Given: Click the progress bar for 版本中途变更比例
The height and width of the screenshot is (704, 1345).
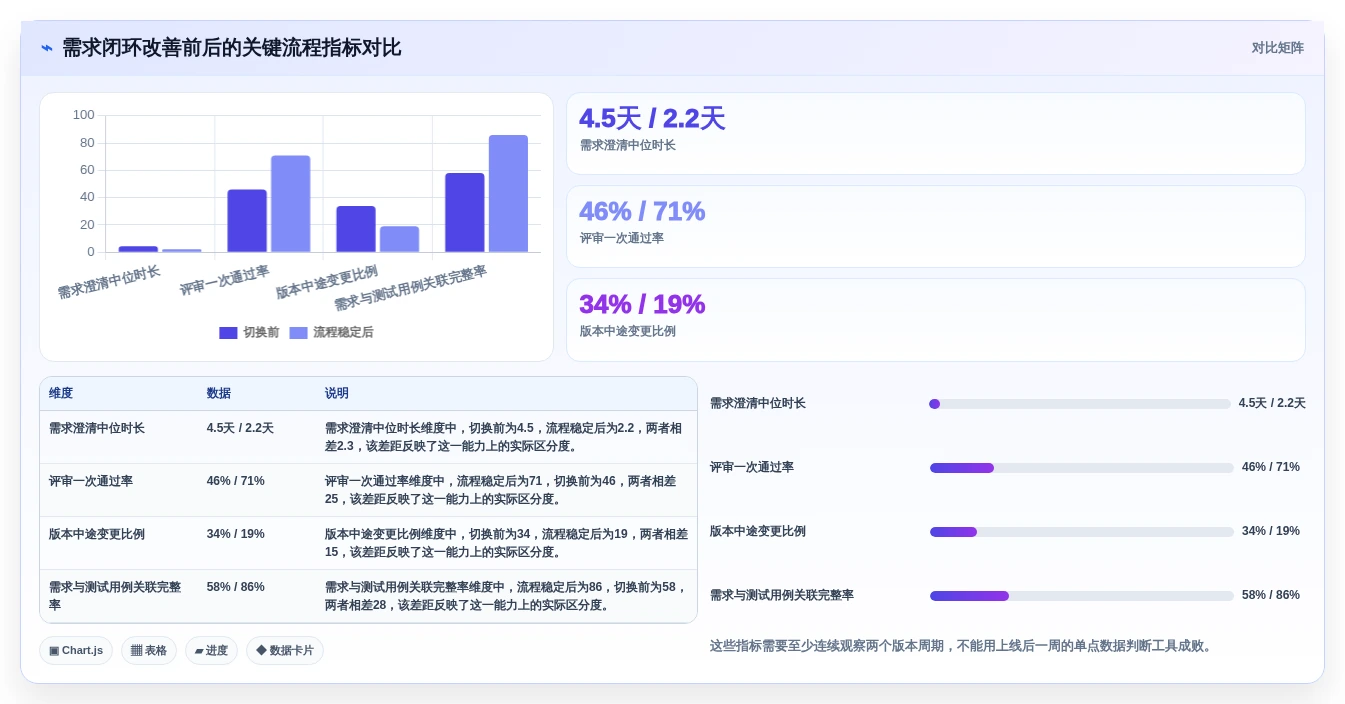Looking at the screenshot, I should tap(1082, 532).
